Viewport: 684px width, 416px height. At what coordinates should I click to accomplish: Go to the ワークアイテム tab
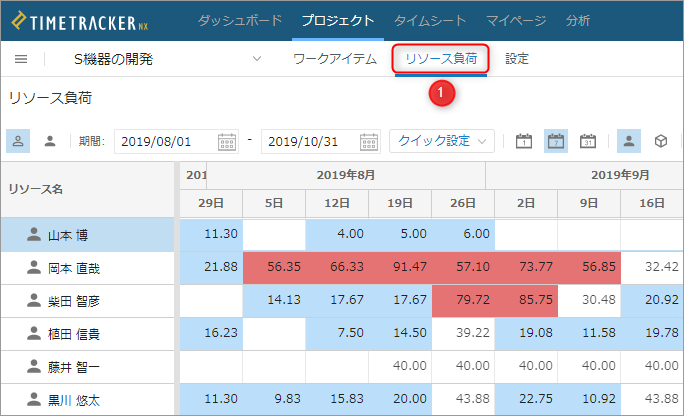pos(335,59)
